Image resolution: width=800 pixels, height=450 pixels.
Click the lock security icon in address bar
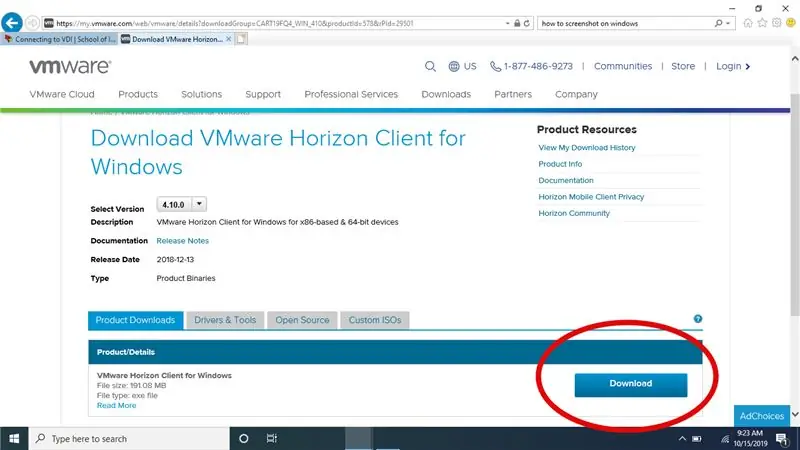[517, 23]
